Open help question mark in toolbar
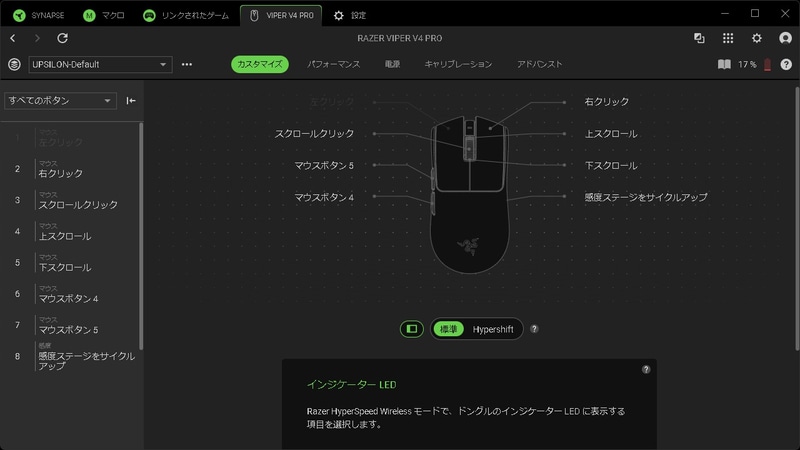 786,64
